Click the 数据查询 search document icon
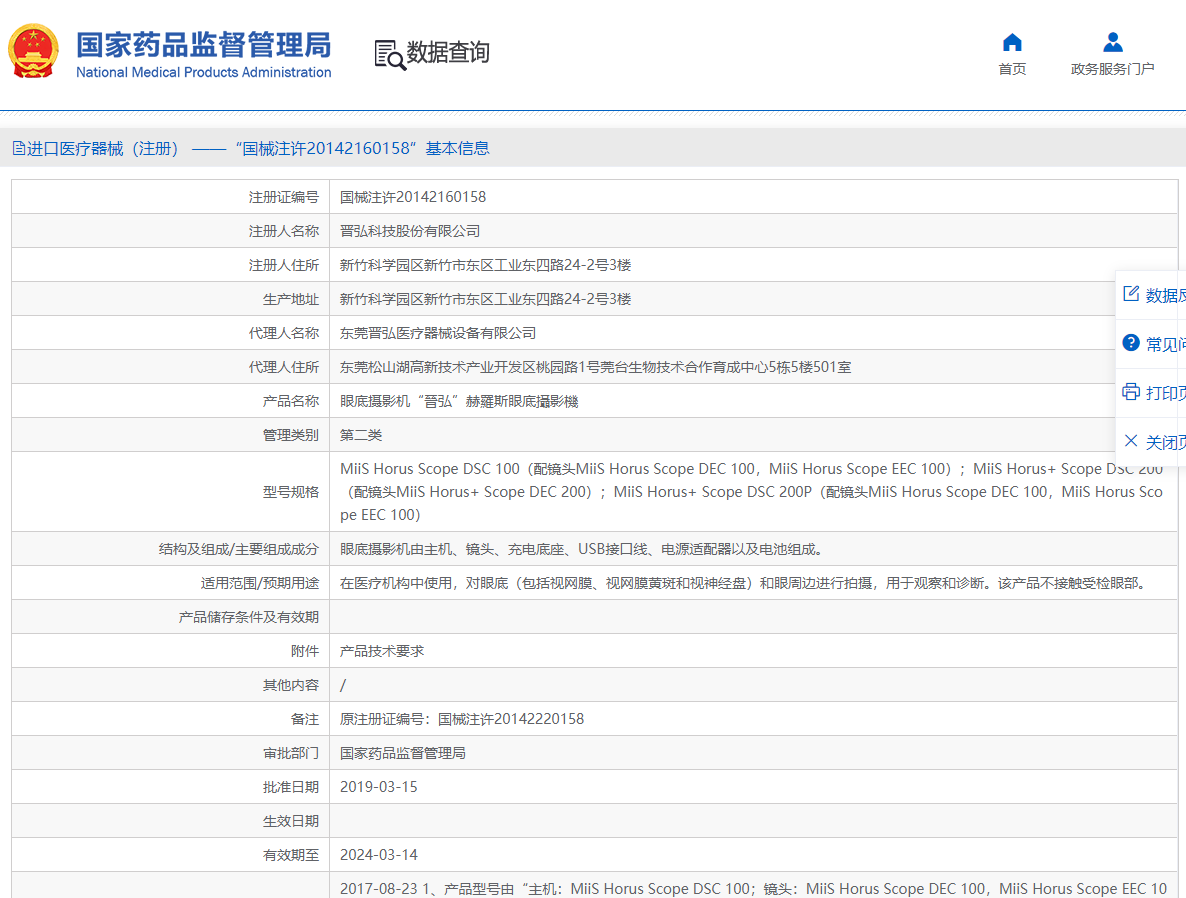Image resolution: width=1186 pixels, height=898 pixels. tap(390, 54)
